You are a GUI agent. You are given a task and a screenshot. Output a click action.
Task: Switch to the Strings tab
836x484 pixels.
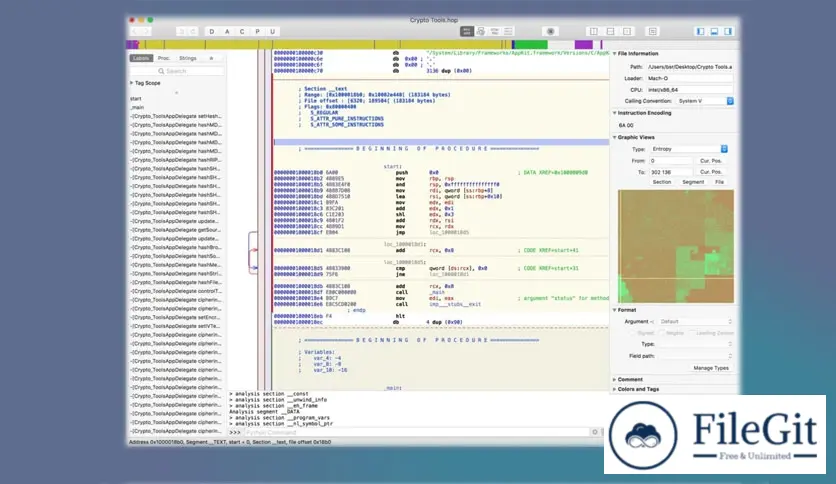[188, 58]
